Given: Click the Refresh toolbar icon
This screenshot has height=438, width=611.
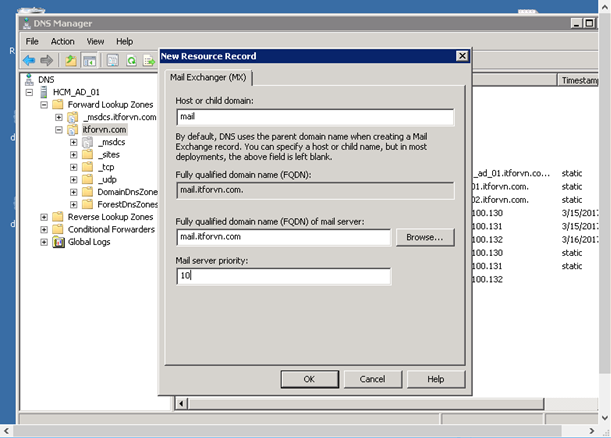Looking at the screenshot, I should [131, 61].
